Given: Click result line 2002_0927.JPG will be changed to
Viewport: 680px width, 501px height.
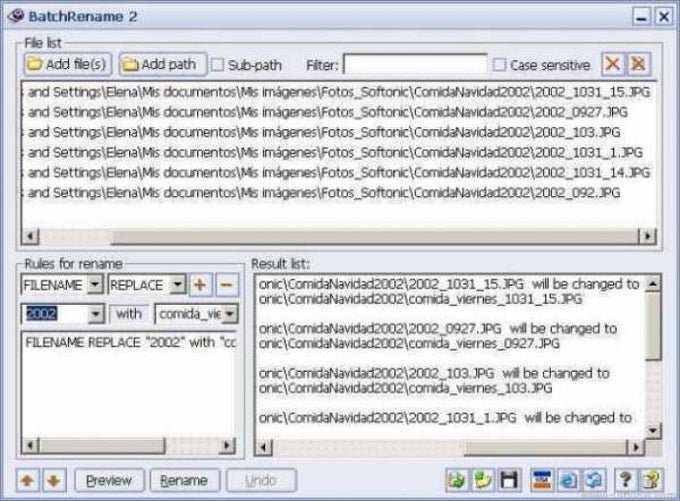Looking at the screenshot, I should click(x=438, y=328).
